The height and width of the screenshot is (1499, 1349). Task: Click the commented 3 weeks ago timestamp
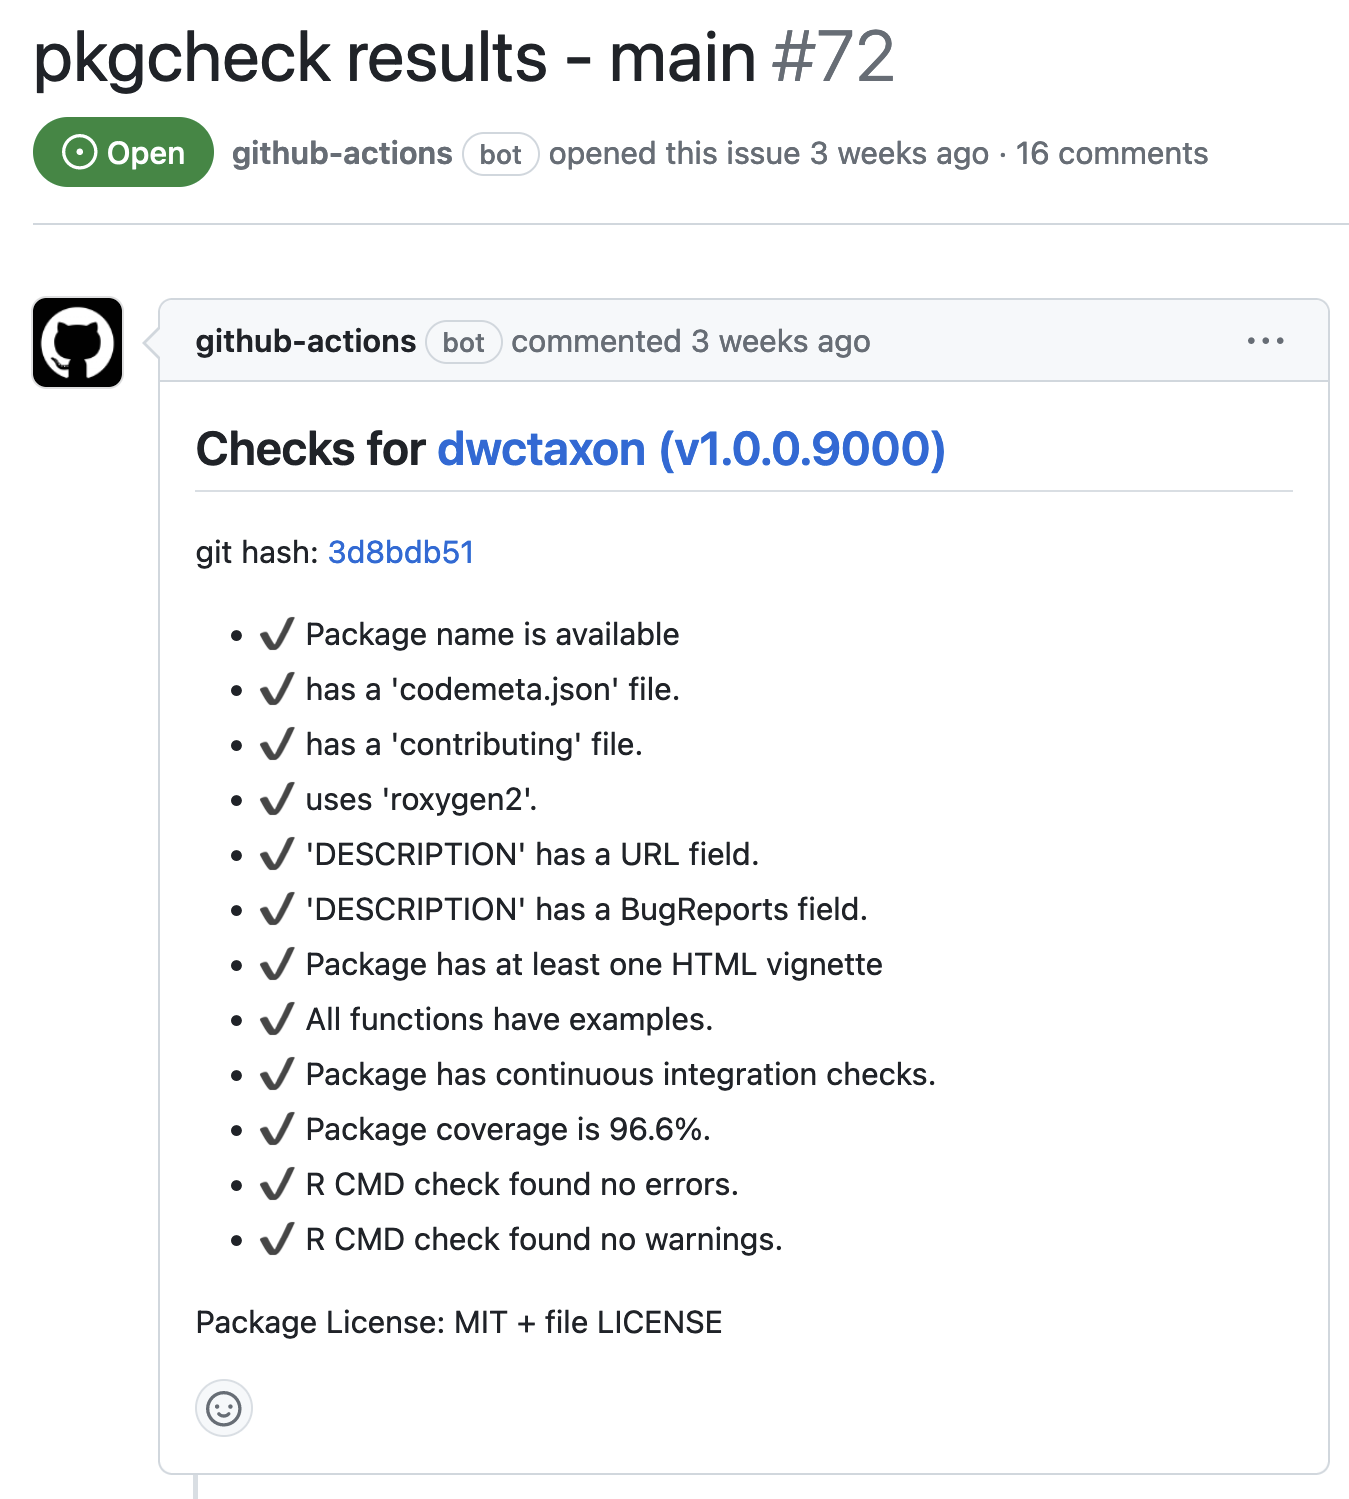[x=691, y=341]
